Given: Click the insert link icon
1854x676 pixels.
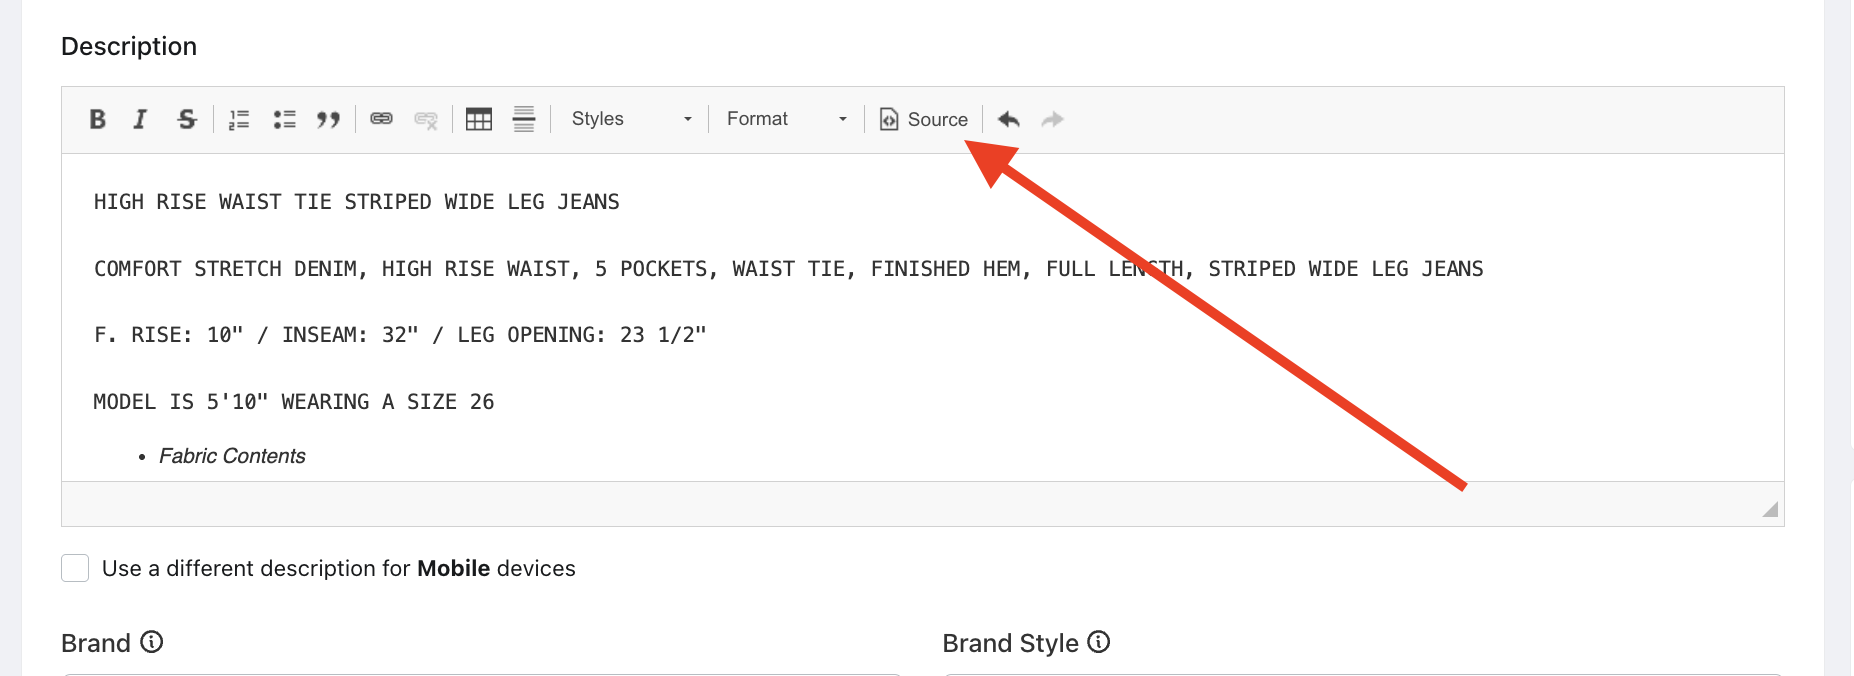Looking at the screenshot, I should pyautogui.click(x=381, y=119).
